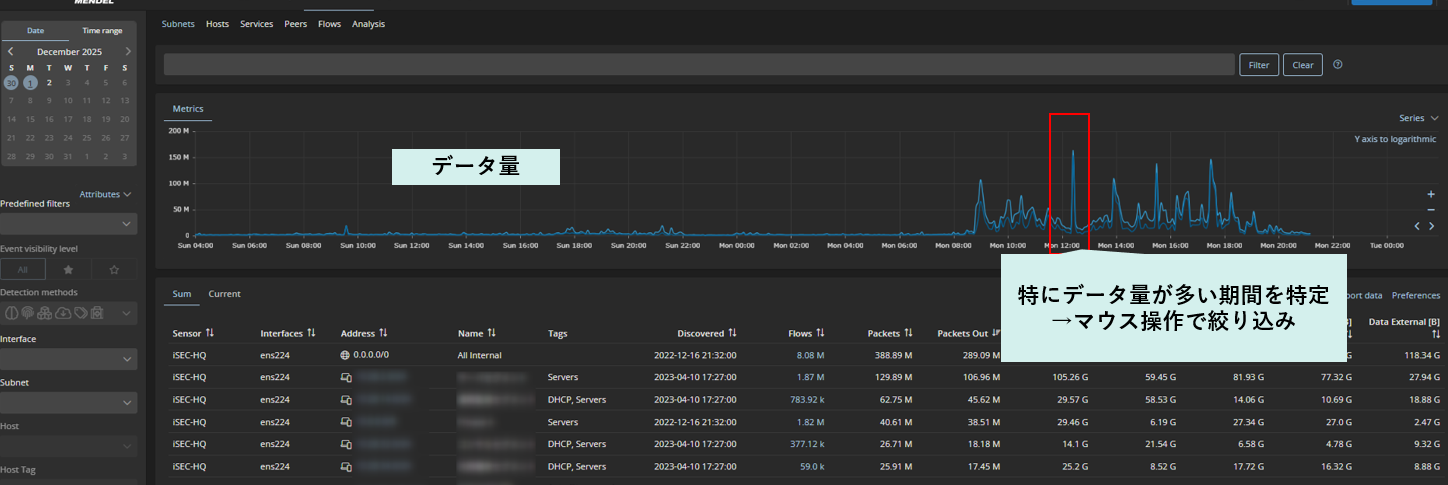This screenshot has height=485, width=1448.
Task: Switch to the Flows tab
Action: pyautogui.click(x=329, y=24)
